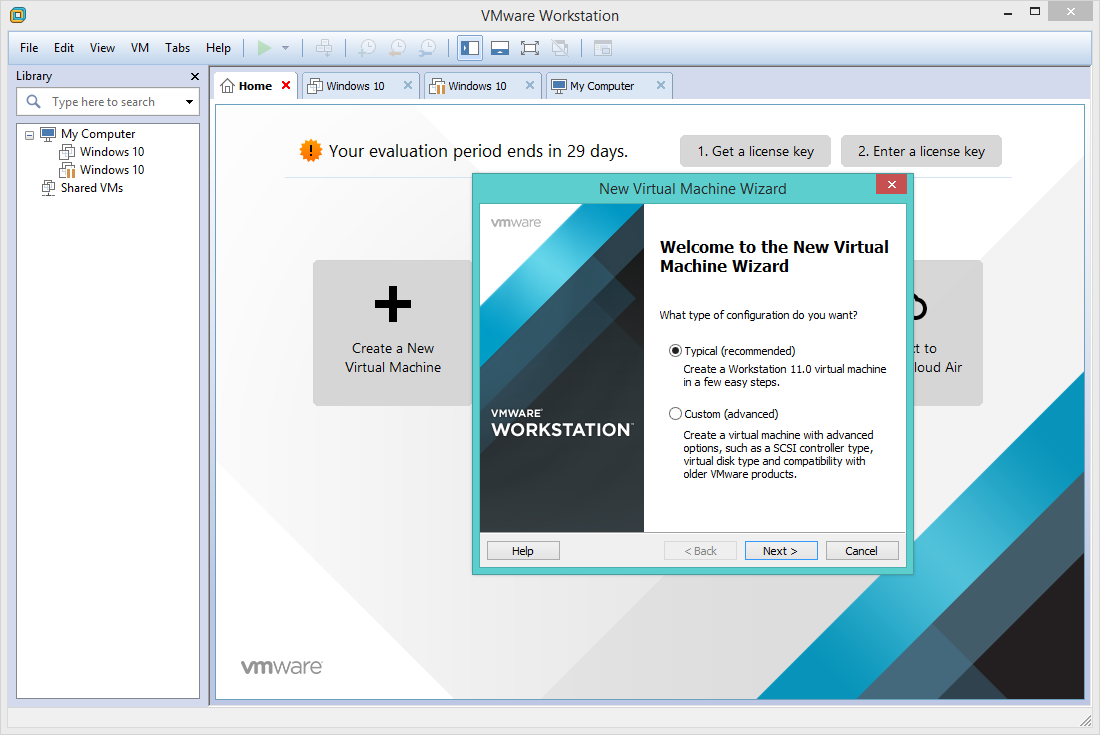1100x735 pixels.
Task: Click the orange evaluation warning icon
Action: pos(310,150)
